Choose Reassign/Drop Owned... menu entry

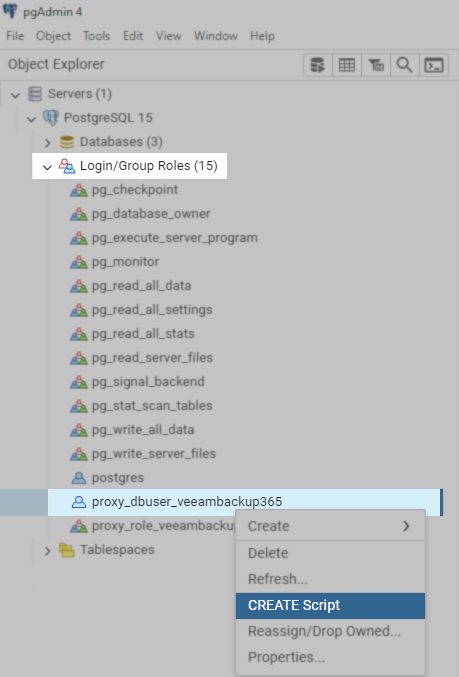pos(330,631)
